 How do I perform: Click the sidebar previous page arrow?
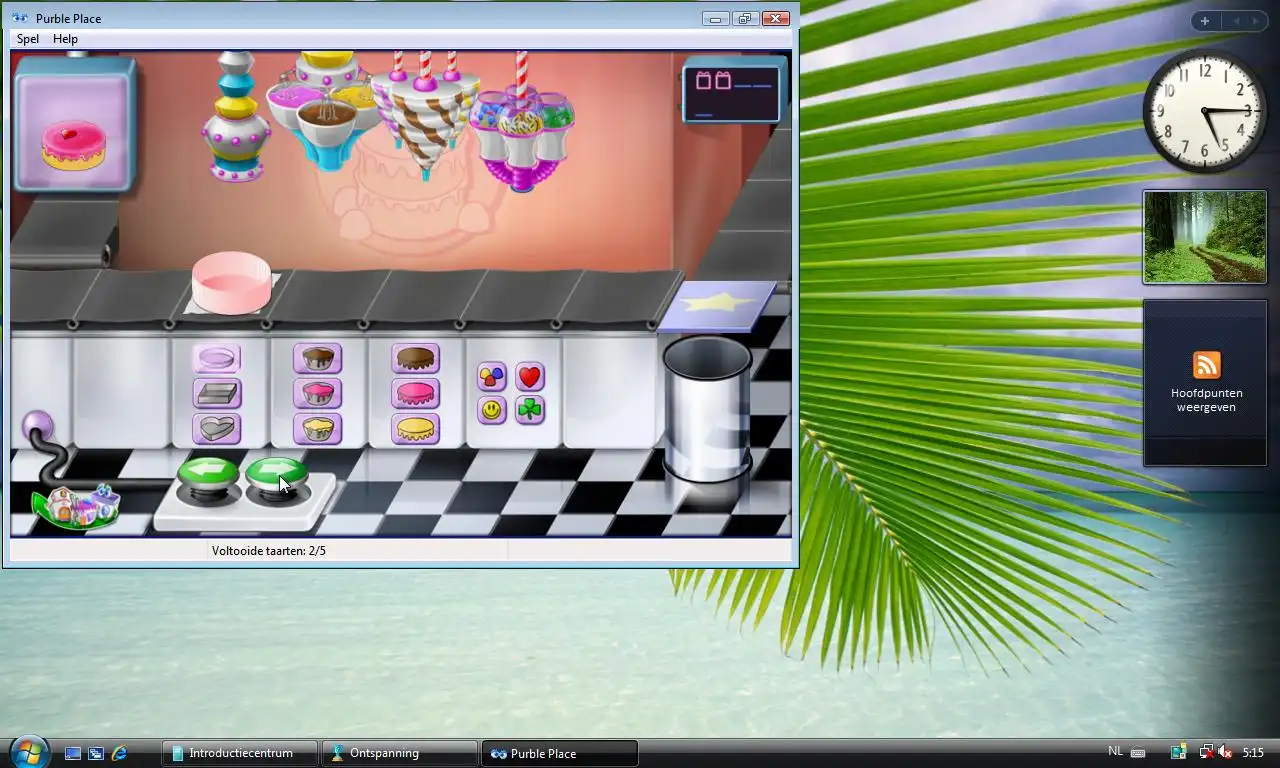[x=1236, y=21]
